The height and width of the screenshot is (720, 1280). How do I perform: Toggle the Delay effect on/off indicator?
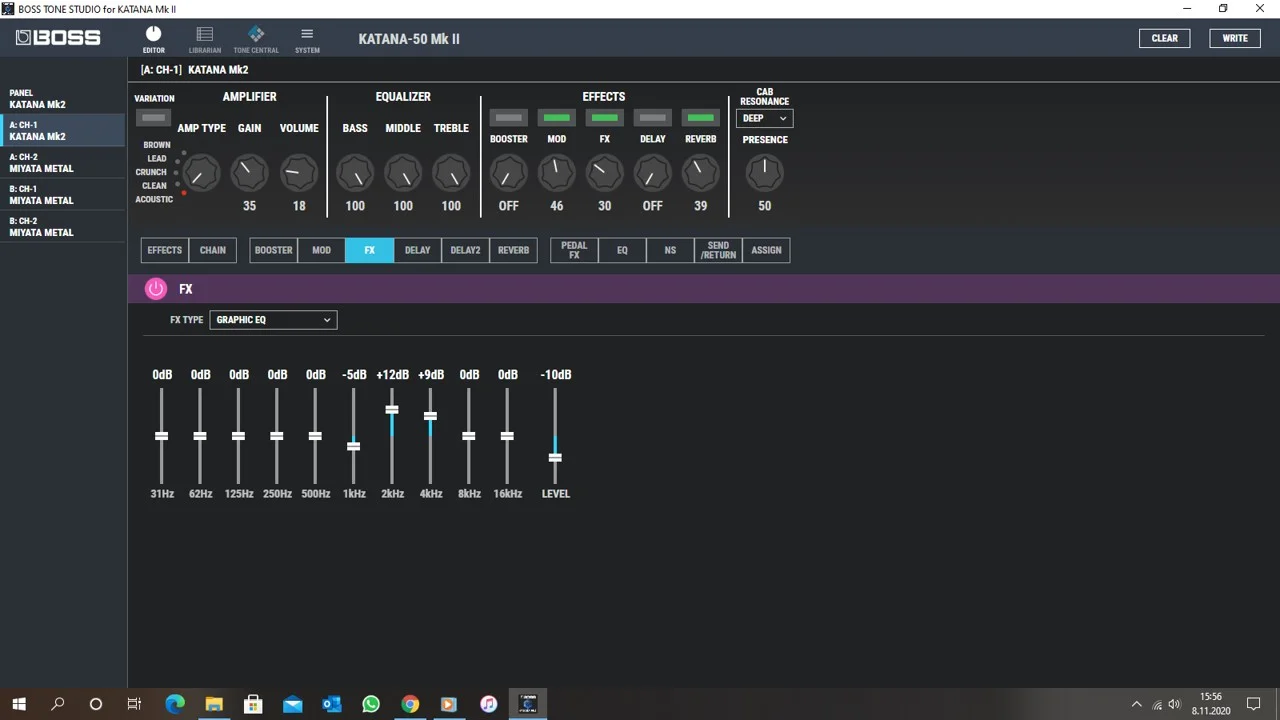652,118
